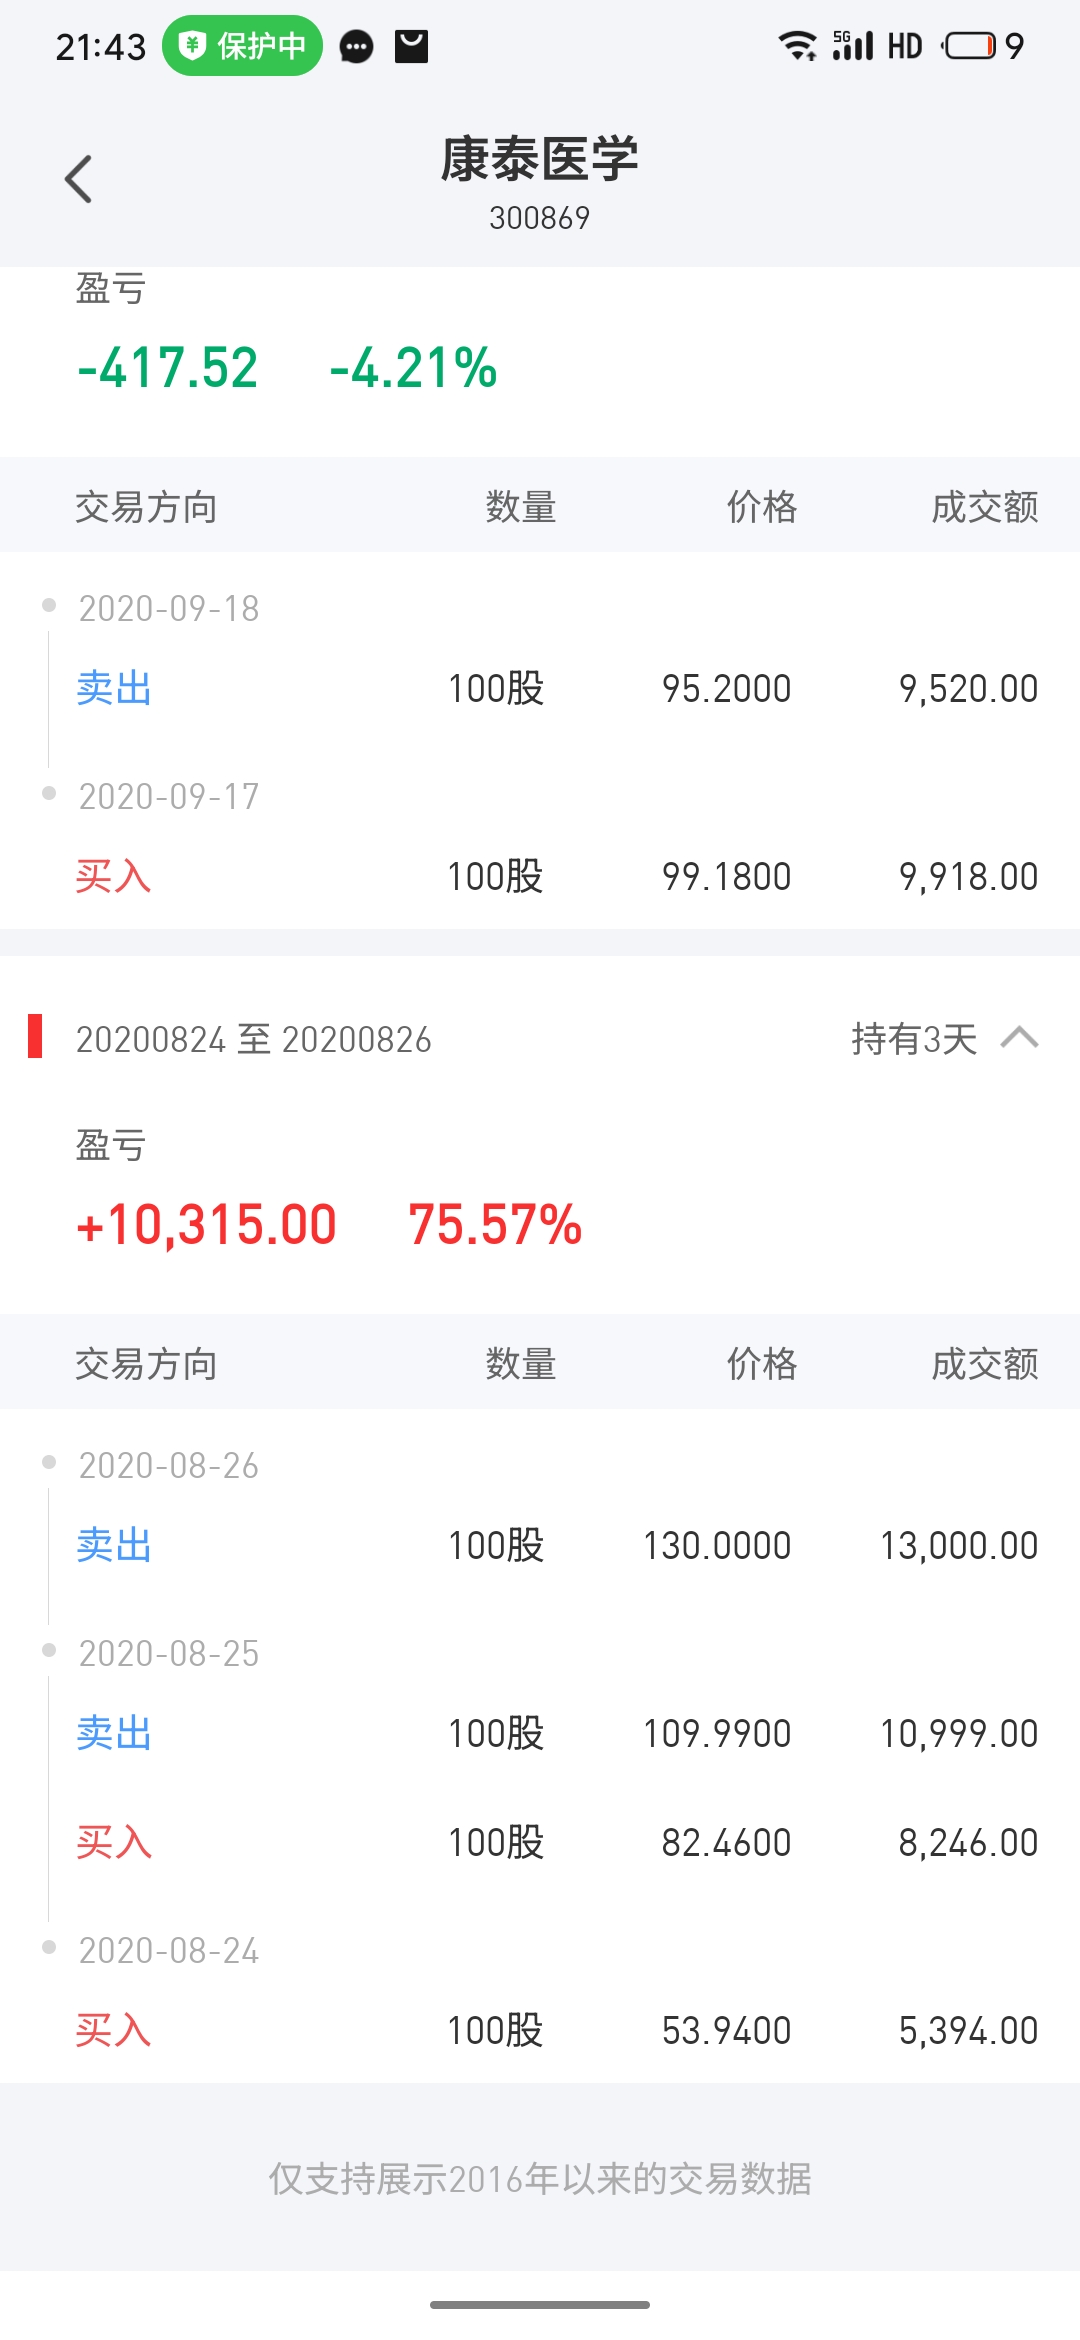Open the chat bubble notification icon

tap(356, 47)
